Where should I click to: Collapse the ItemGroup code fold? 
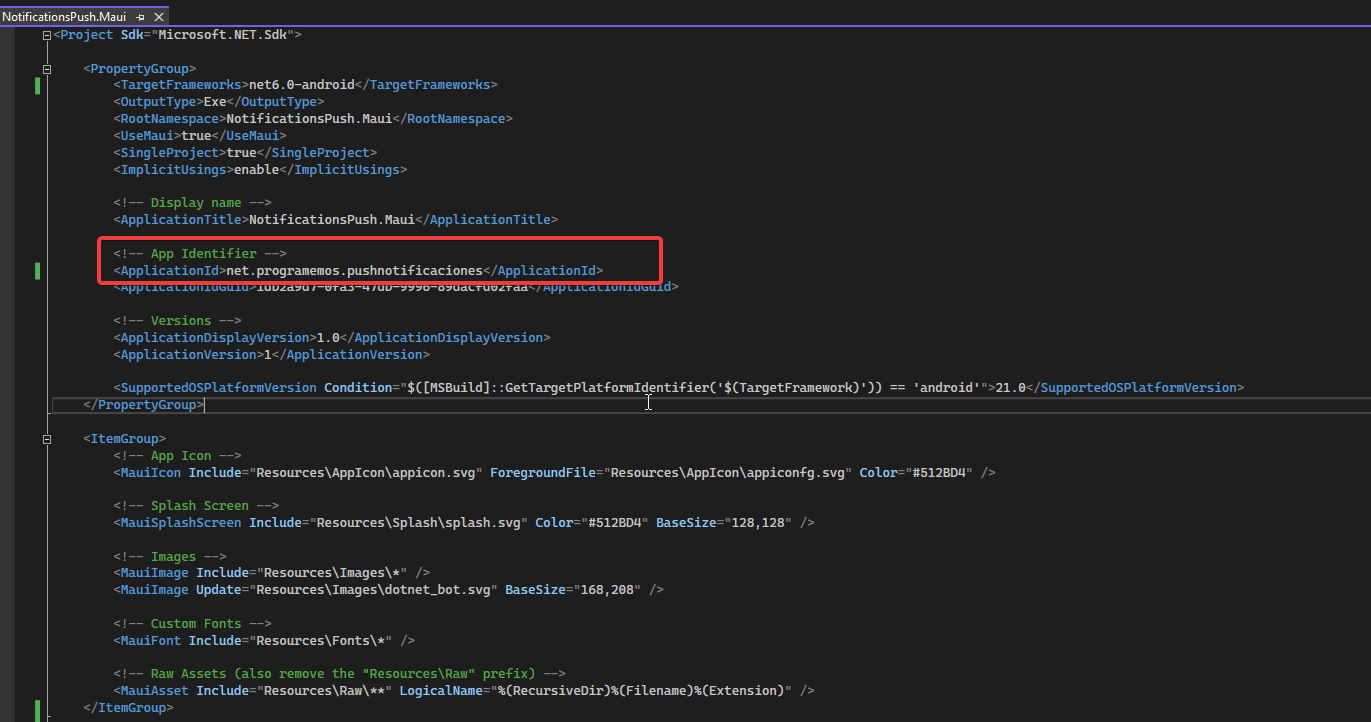[46, 438]
